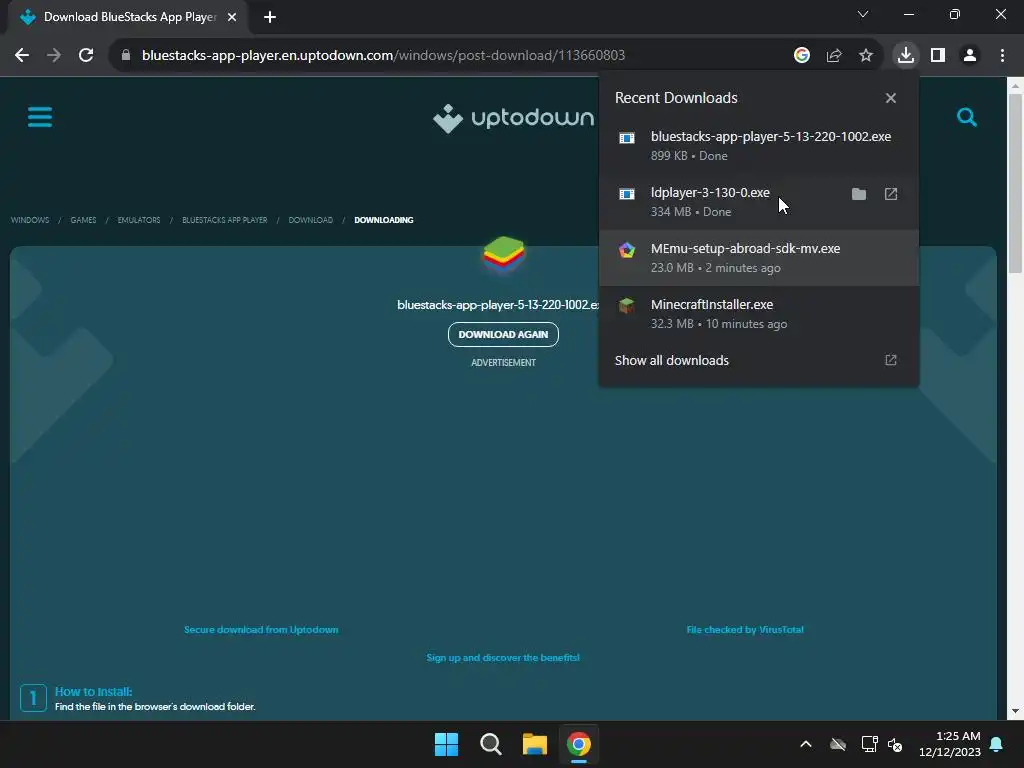Toggle the Chrome downloads toolbar button

coord(906,56)
